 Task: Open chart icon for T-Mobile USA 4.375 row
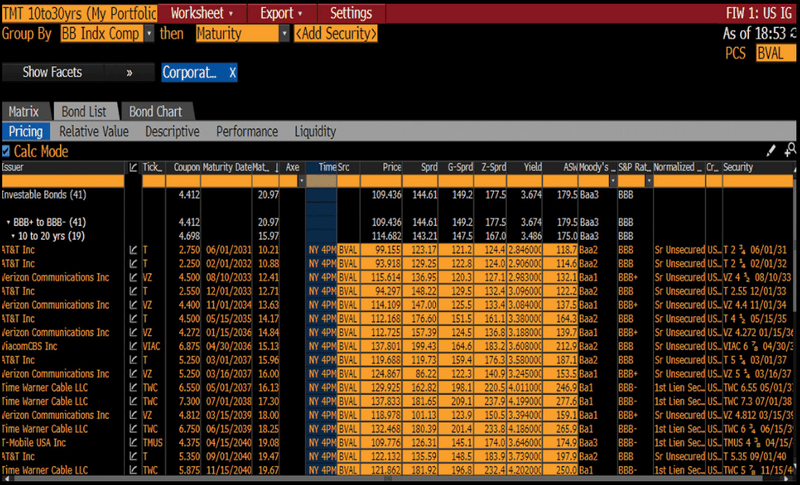tap(133, 443)
